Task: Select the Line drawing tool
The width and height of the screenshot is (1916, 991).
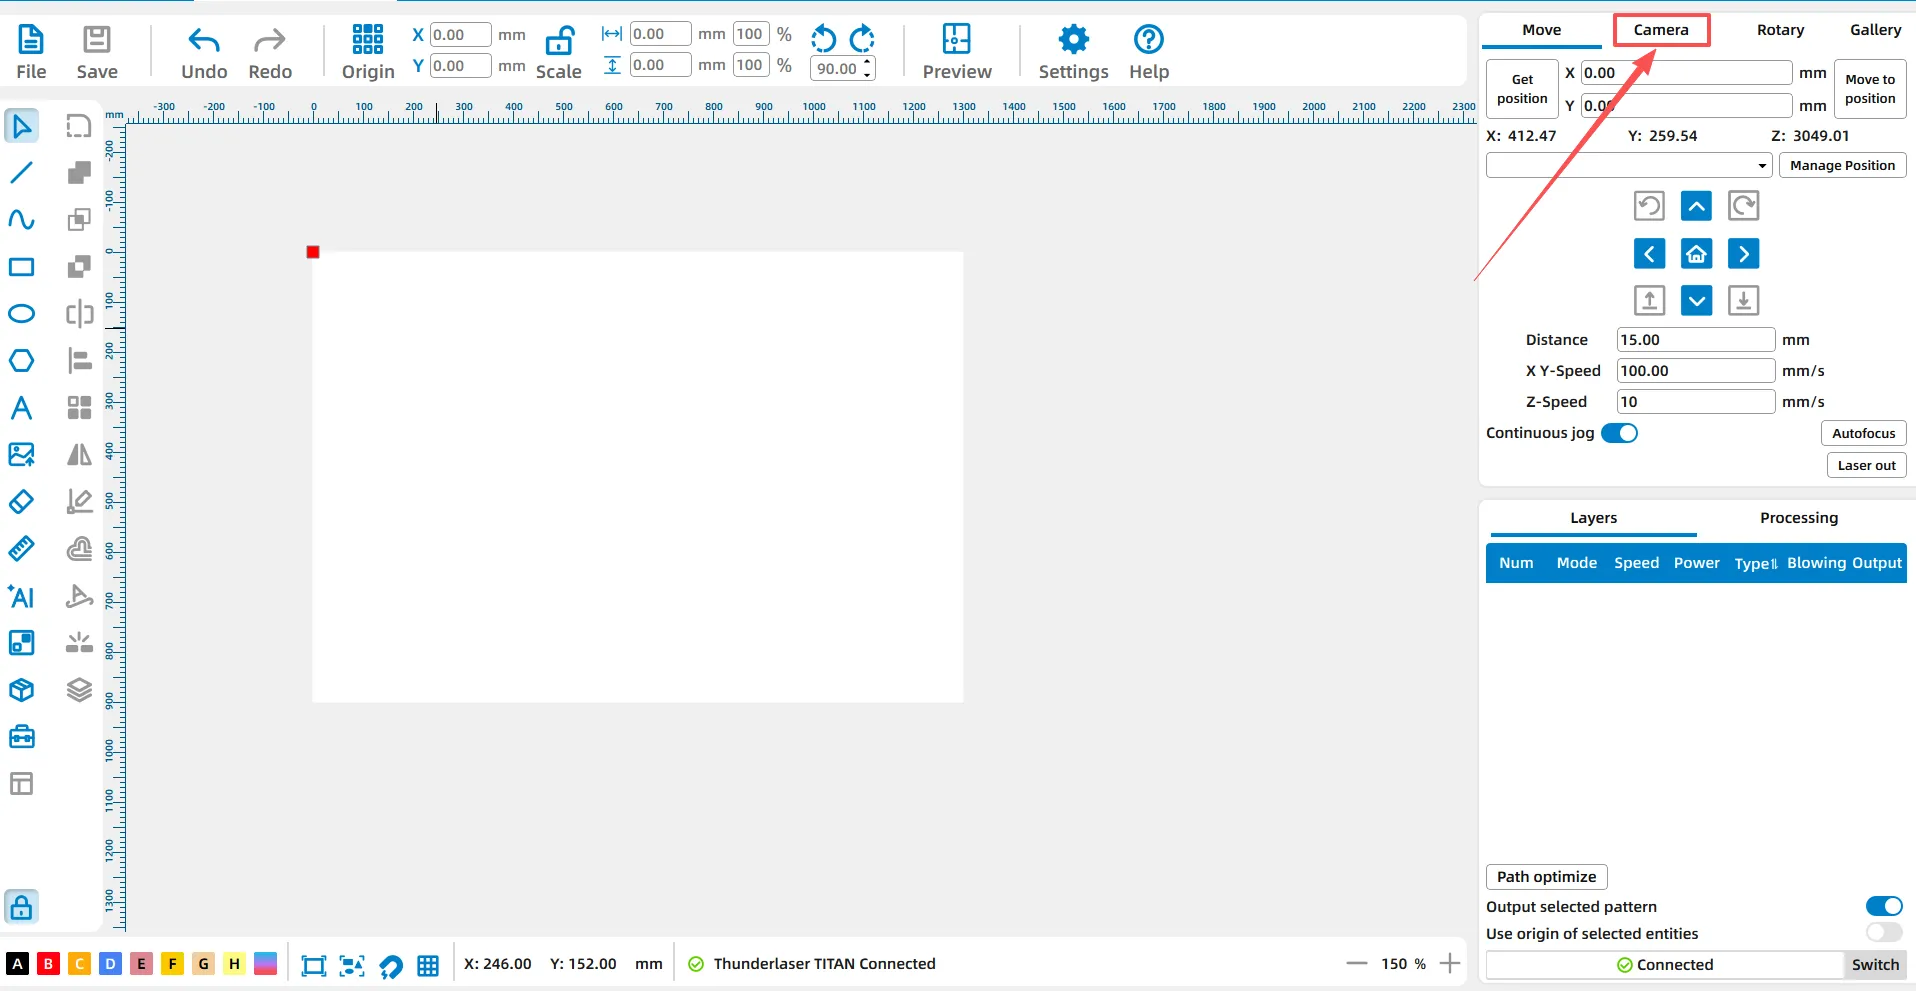Action: (x=21, y=173)
